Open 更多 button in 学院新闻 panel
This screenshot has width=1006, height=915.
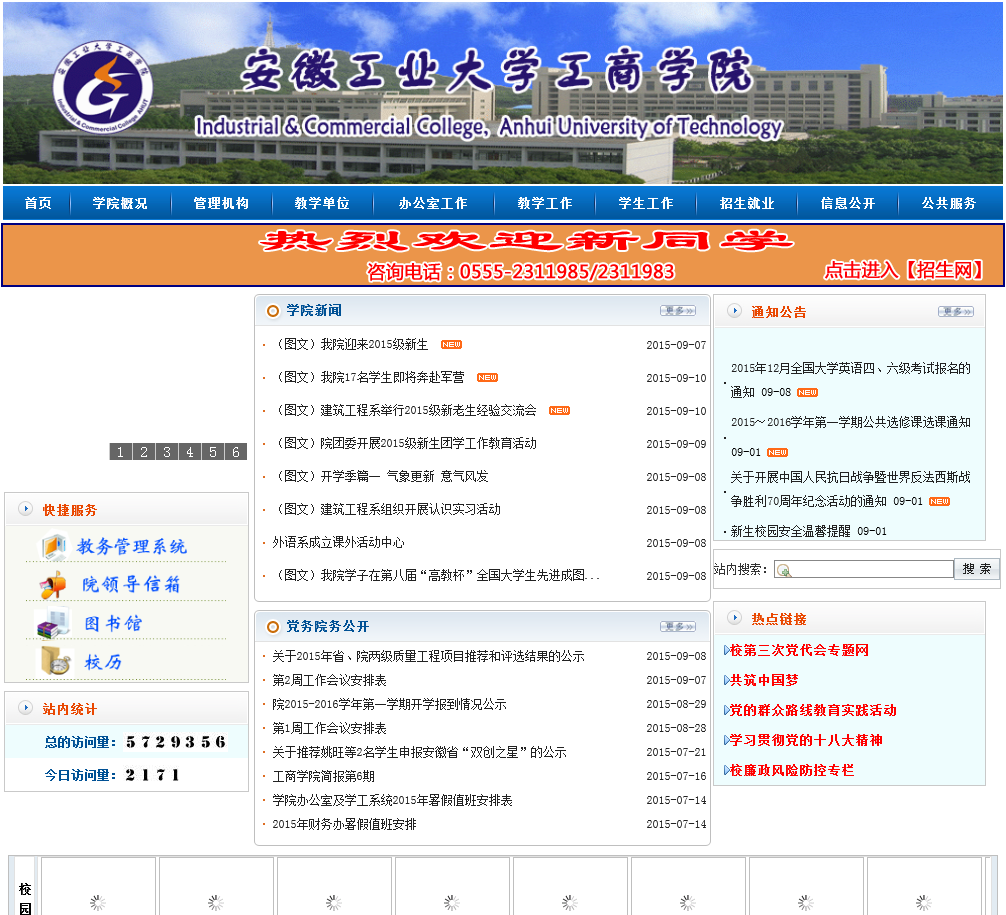coord(678,311)
